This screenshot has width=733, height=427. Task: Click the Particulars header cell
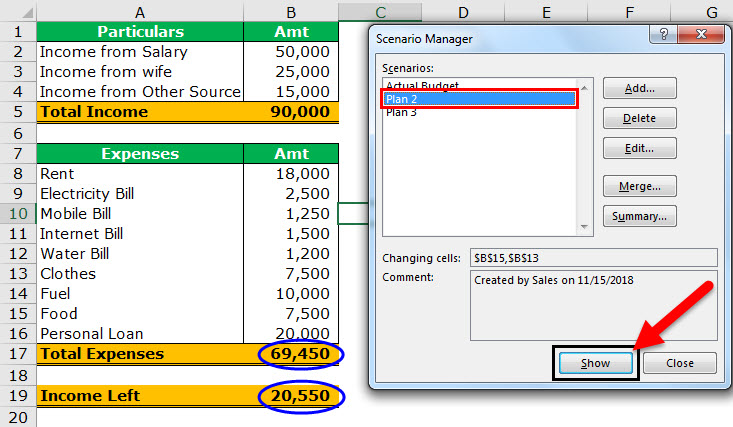coord(140,32)
